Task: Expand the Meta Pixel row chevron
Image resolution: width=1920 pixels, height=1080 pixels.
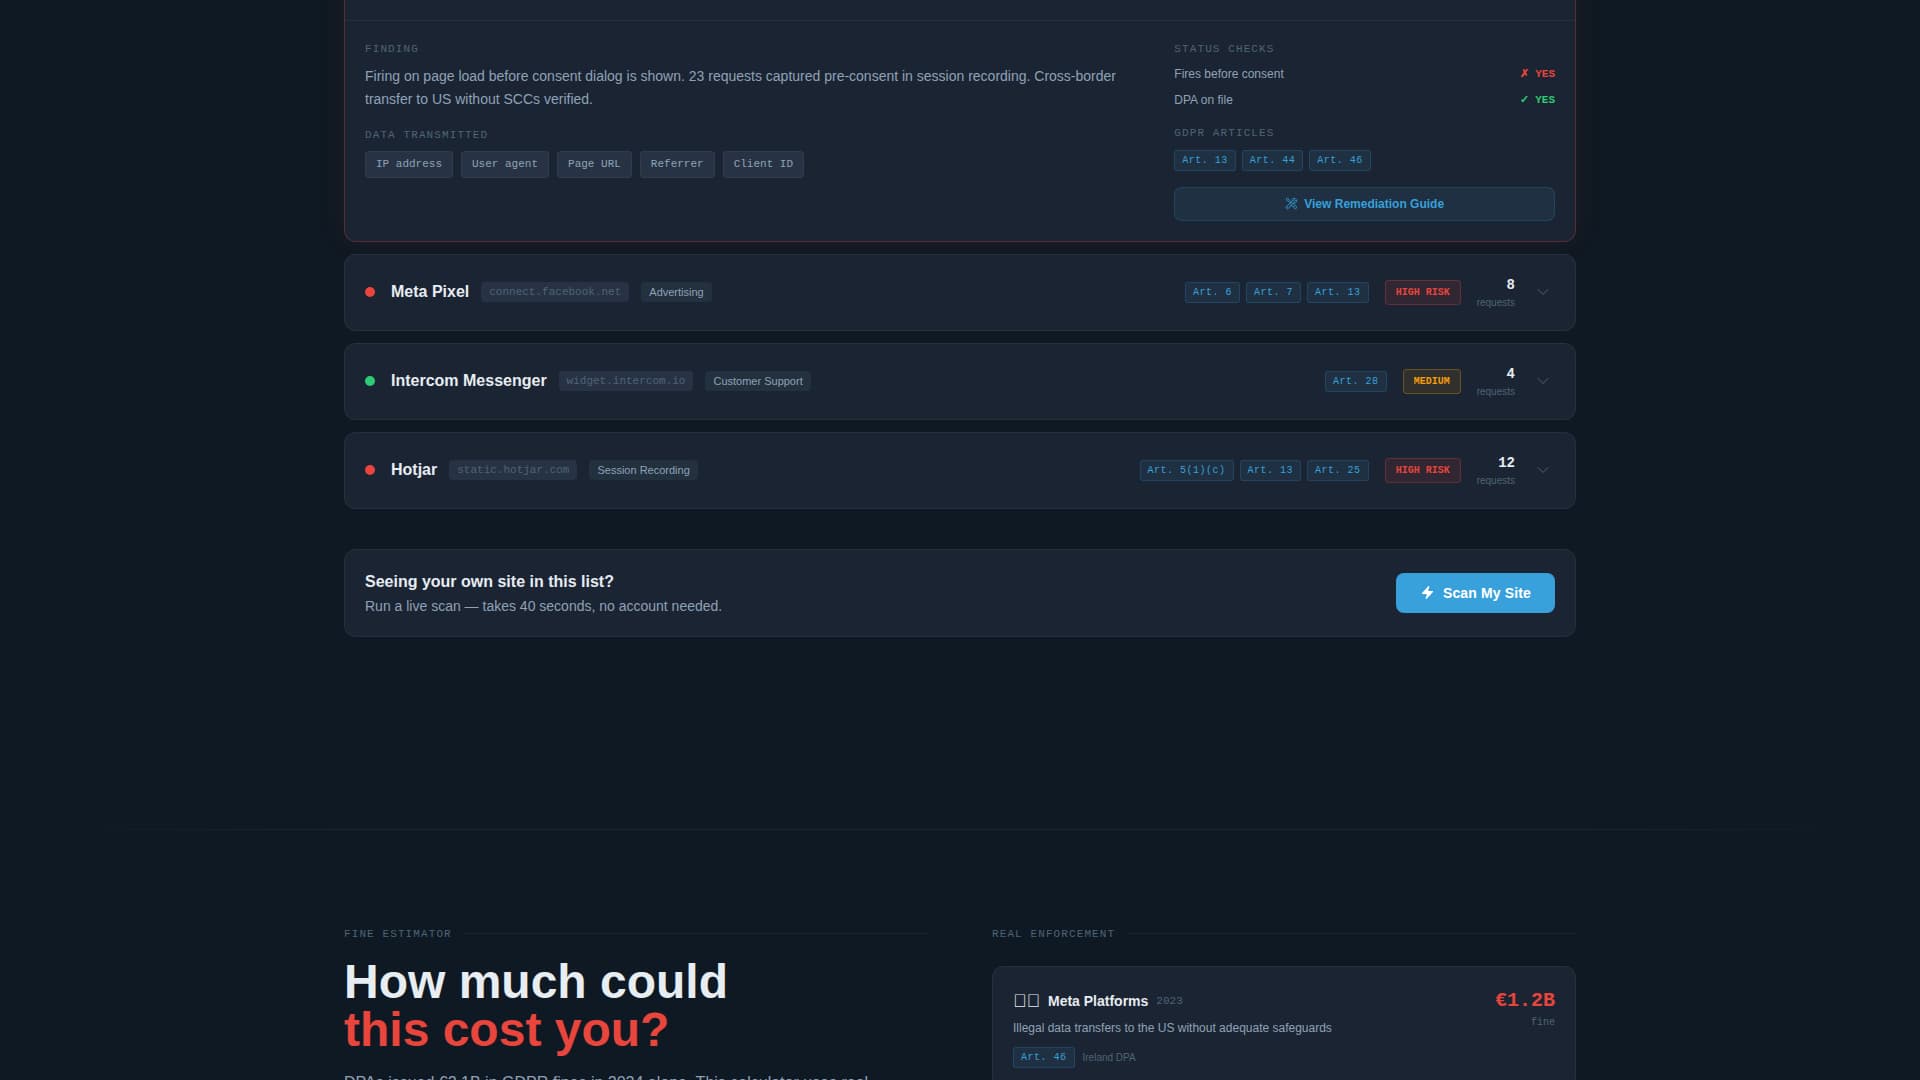Action: [1543, 292]
